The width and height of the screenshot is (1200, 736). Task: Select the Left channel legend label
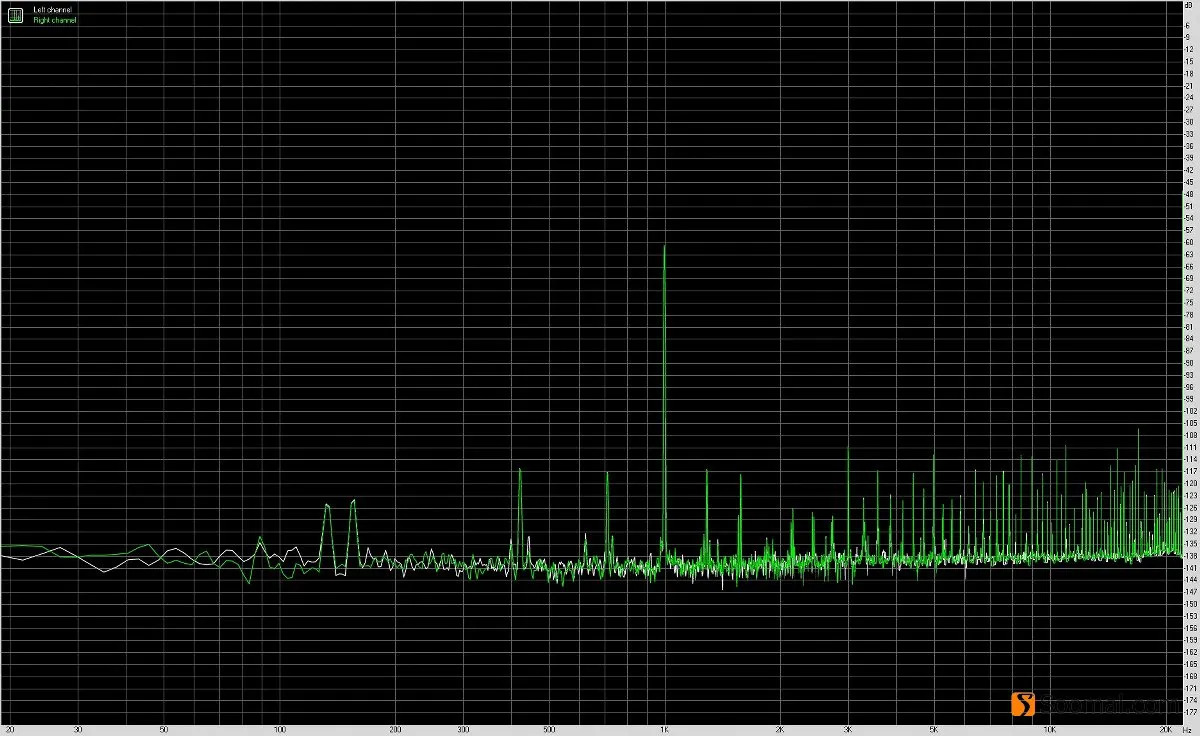(x=53, y=10)
